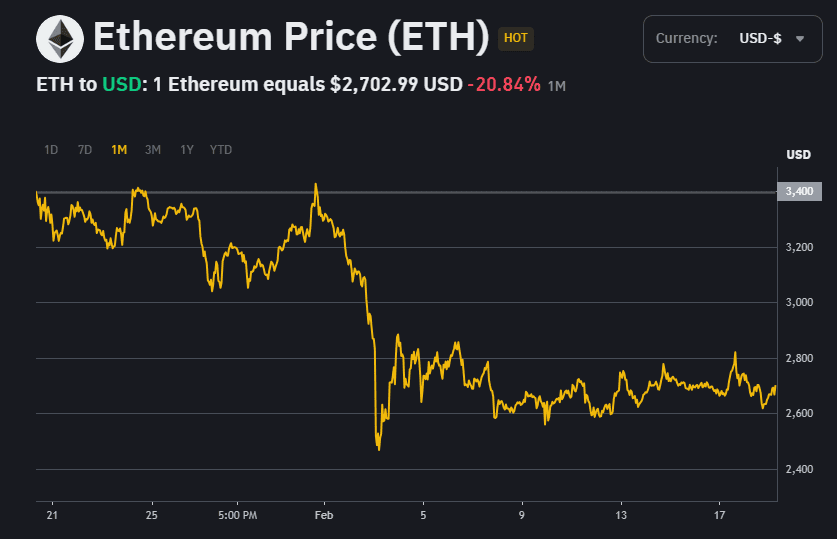Switch chart to YTD range
This screenshot has height=539, width=837.
coord(221,150)
